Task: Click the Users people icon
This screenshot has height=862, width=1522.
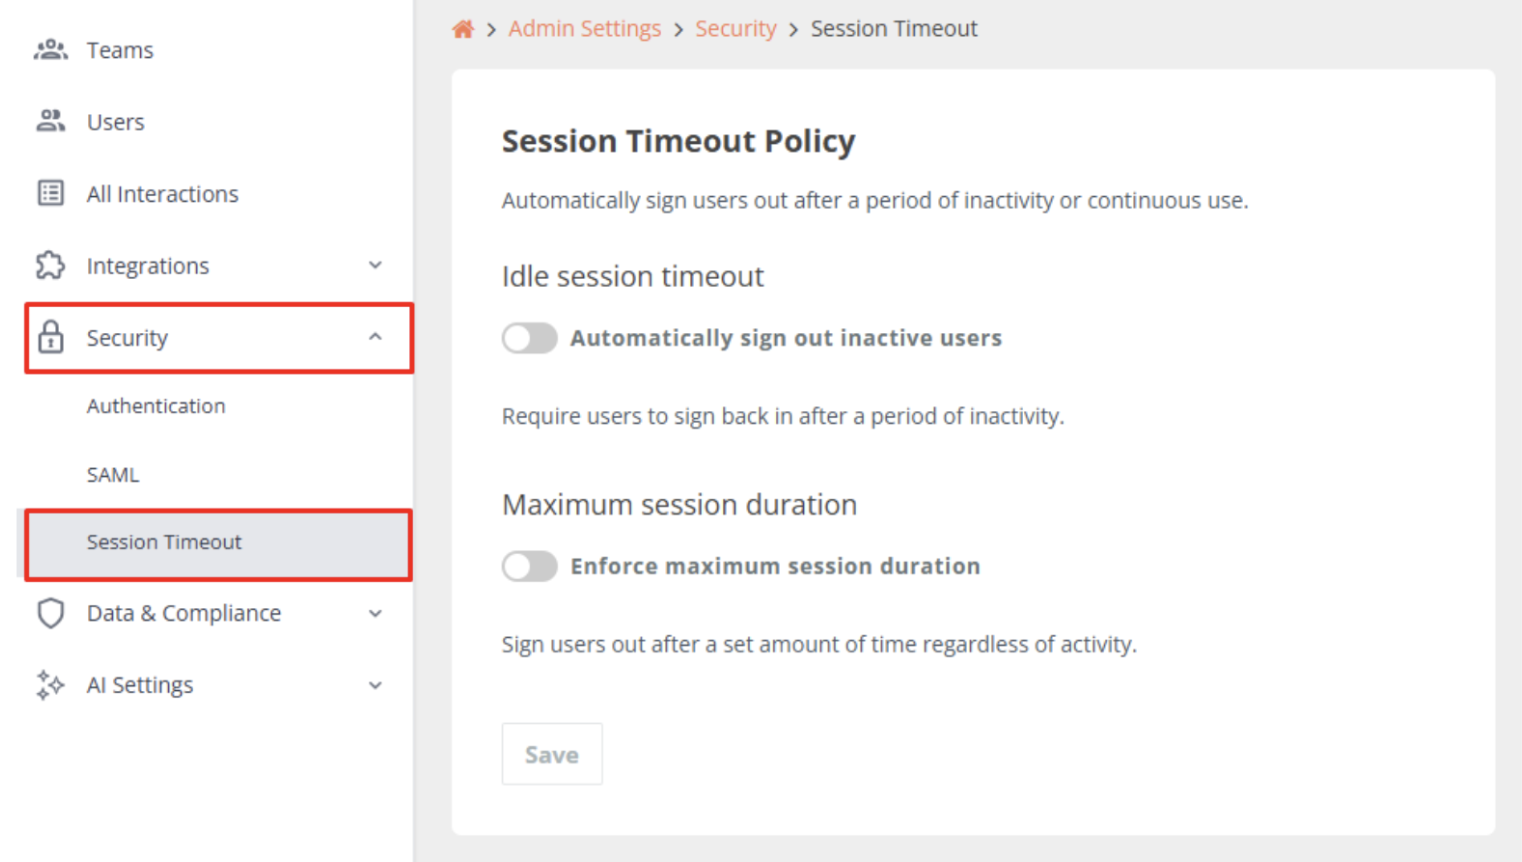Action: point(50,122)
